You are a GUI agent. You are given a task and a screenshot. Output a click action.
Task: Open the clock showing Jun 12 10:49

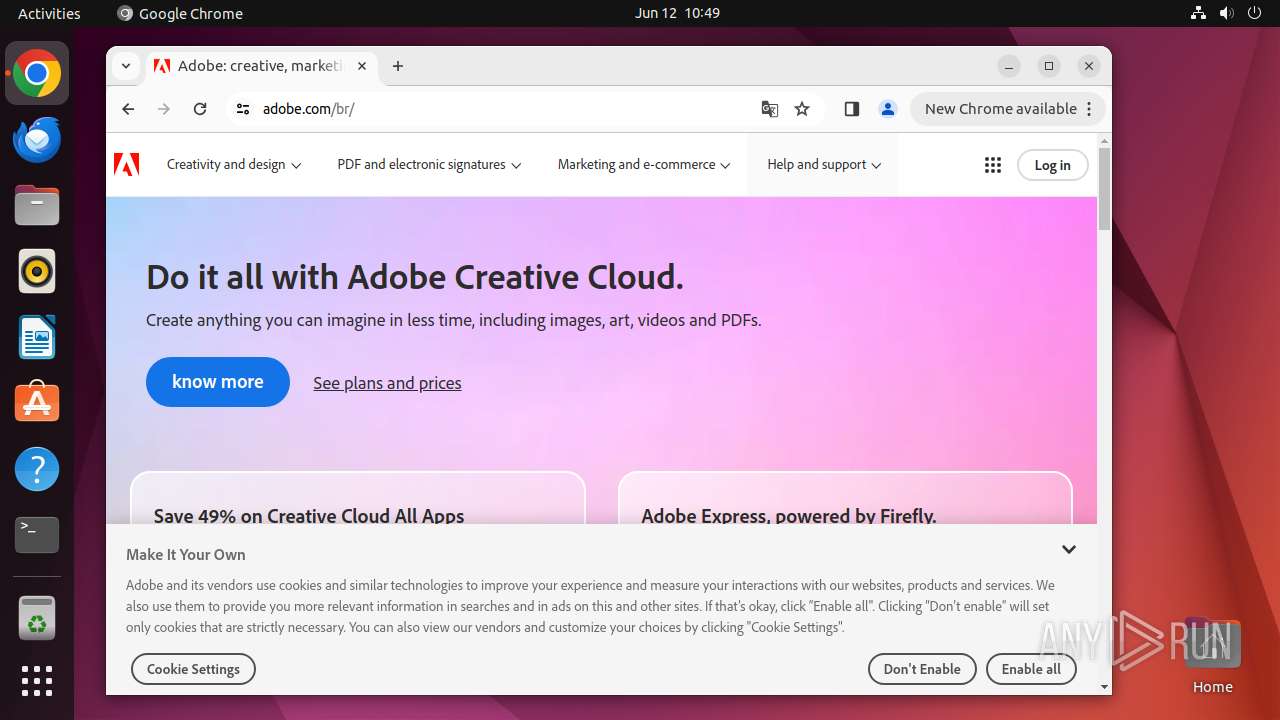[x=677, y=13]
